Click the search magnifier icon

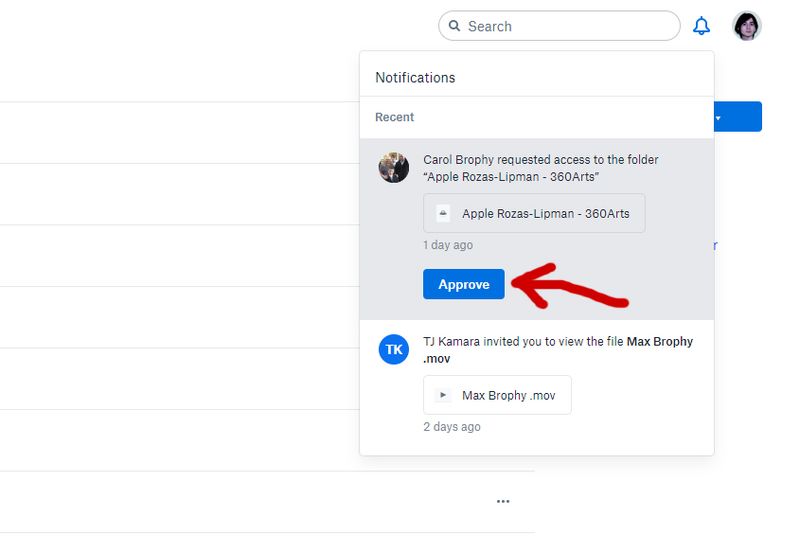point(455,26)
